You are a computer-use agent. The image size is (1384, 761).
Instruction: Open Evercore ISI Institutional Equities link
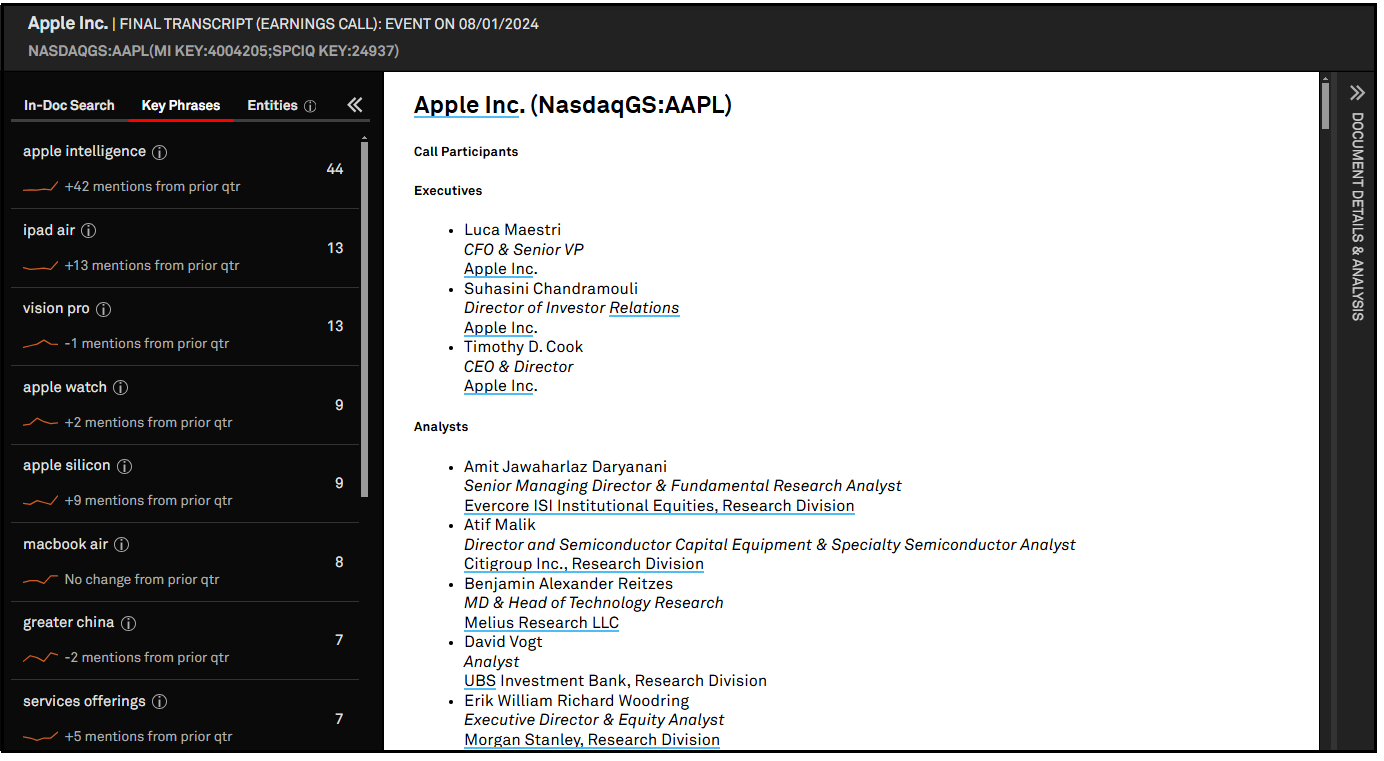[x=659, y=506]
